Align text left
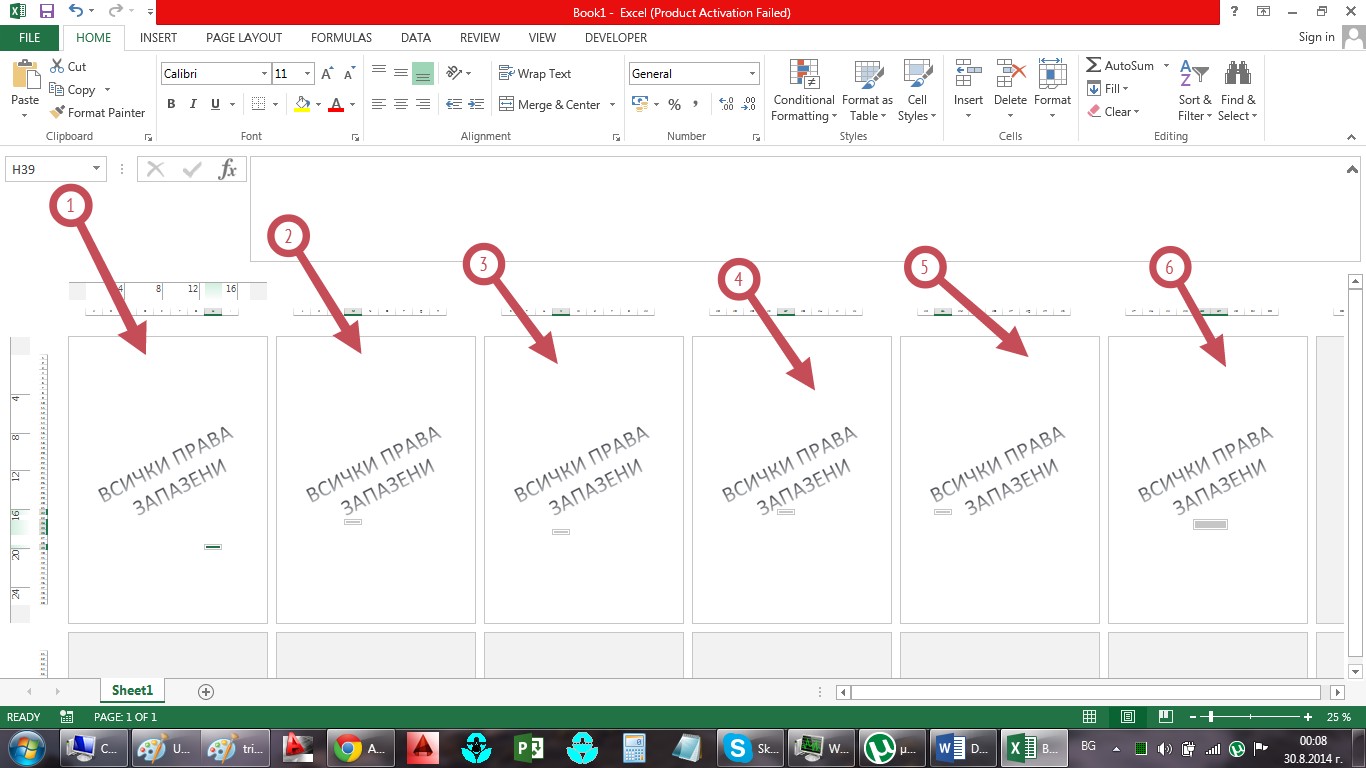Viewport: 1366px width, 768px height. pos(379,104)
